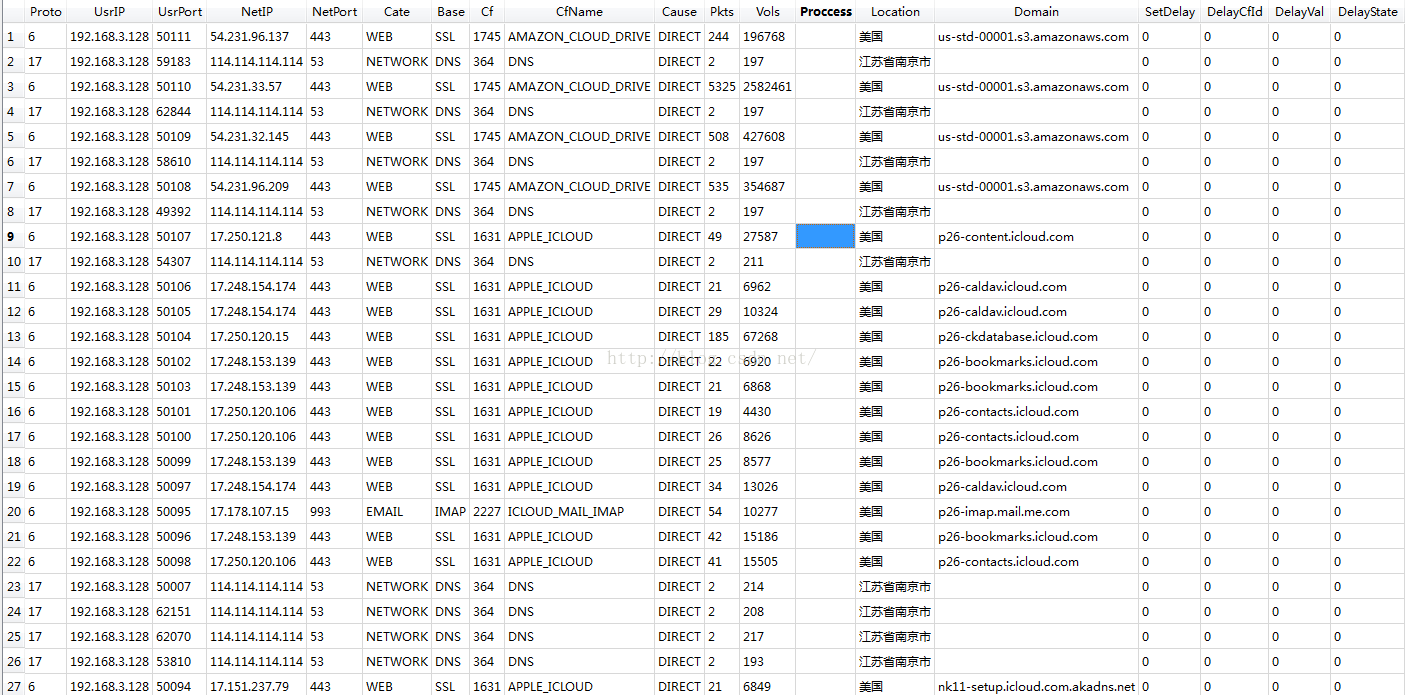Click the UsrIP column header
The width and height of the screenshot is (1405, 695).
click(x=109, y=12)
